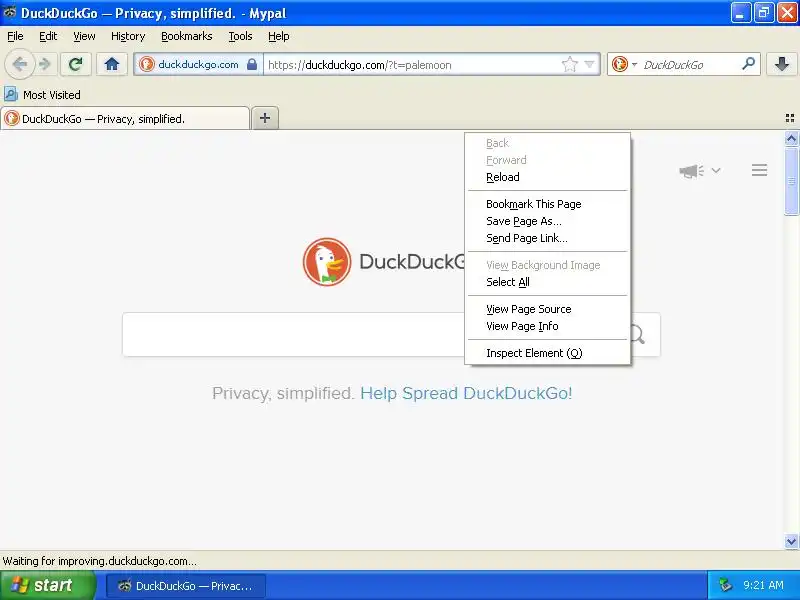Expand the chevron next to megaphone
This screenshot has height=600, width=800.
pyautogui.click(x=716, y=170)
